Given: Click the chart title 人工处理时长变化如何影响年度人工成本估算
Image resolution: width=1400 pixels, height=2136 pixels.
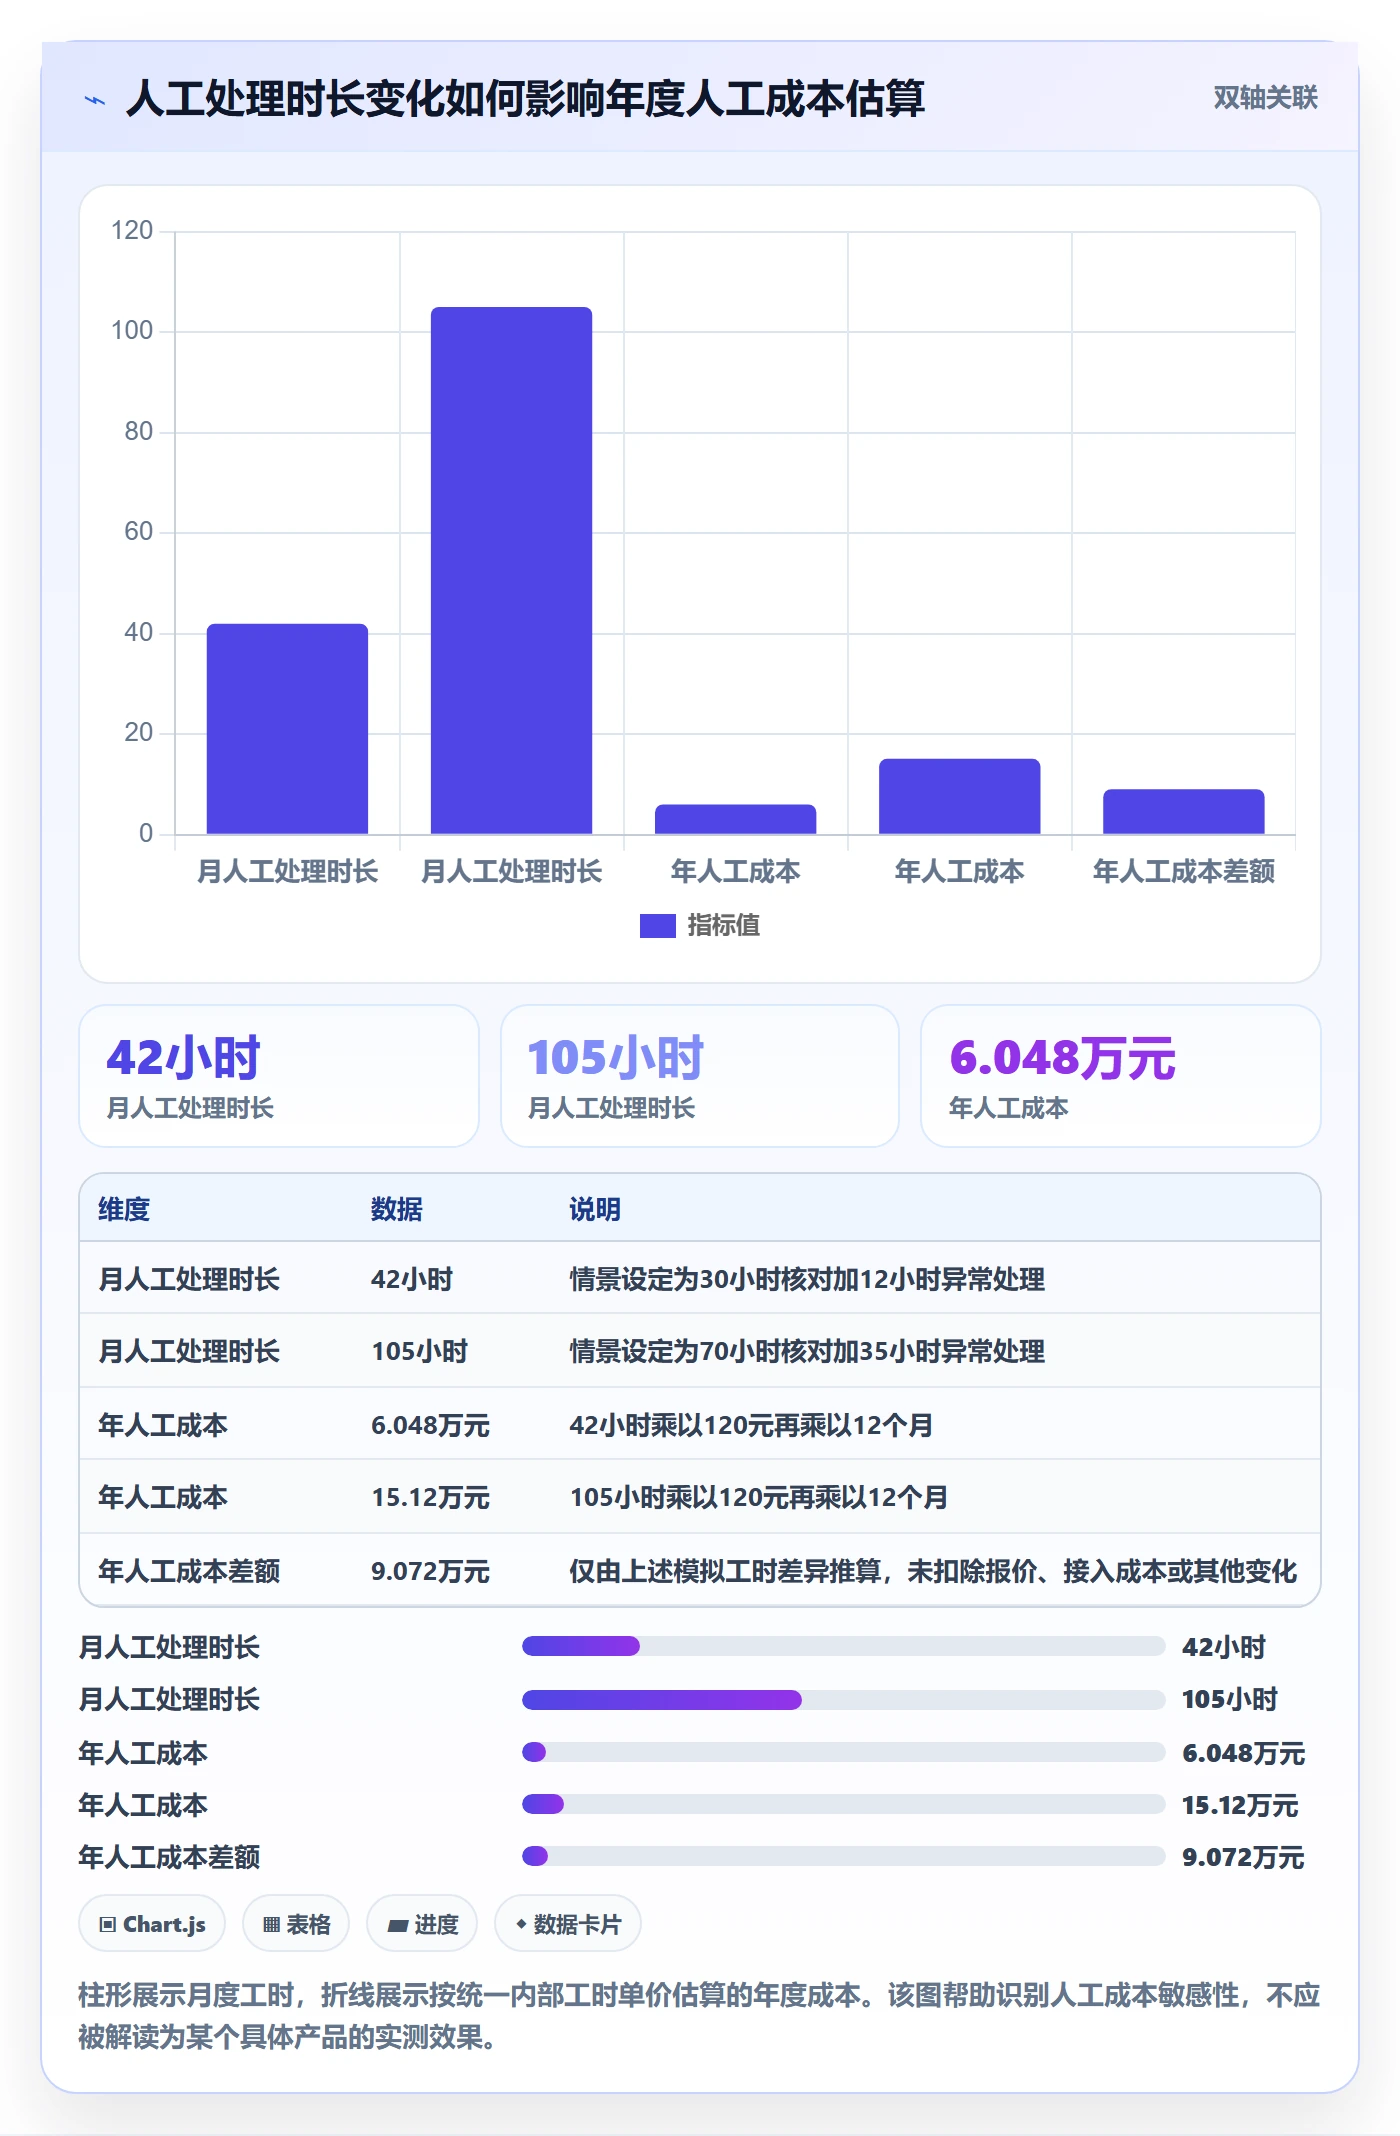Looking at the screenshot, I should (x=525, y=98).
